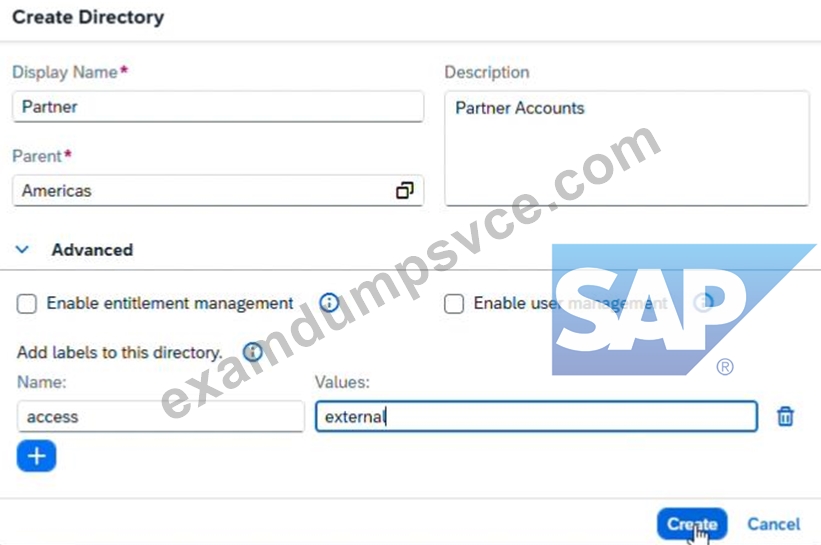Show info about user management

(x=703, y=303)
